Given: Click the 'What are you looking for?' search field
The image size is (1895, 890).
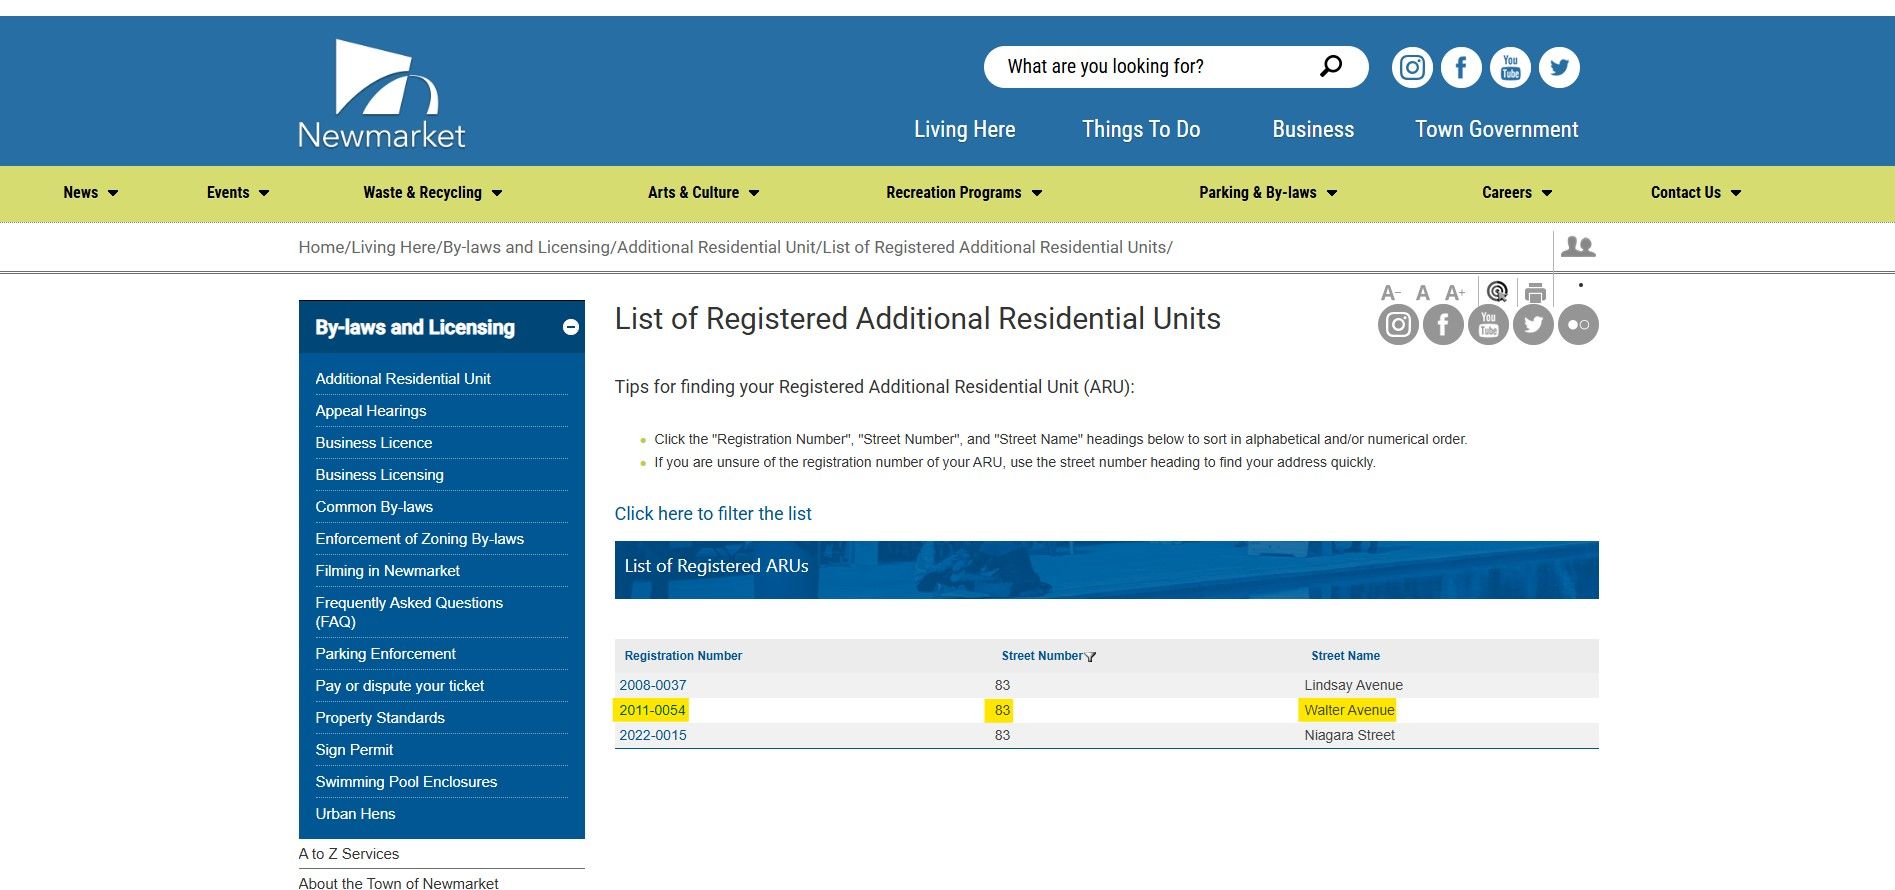Looking at the screenshot, I should [x=1150, y=67].
